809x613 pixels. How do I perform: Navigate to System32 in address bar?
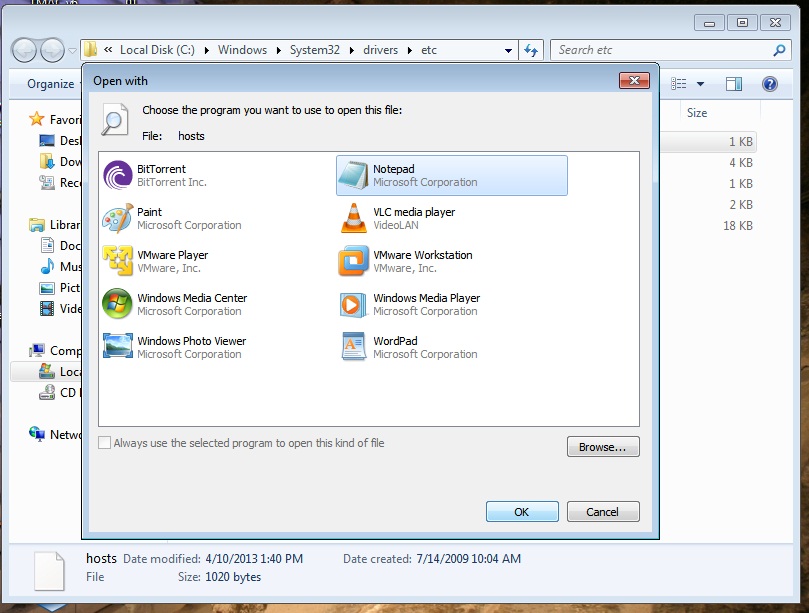[315, 50]
